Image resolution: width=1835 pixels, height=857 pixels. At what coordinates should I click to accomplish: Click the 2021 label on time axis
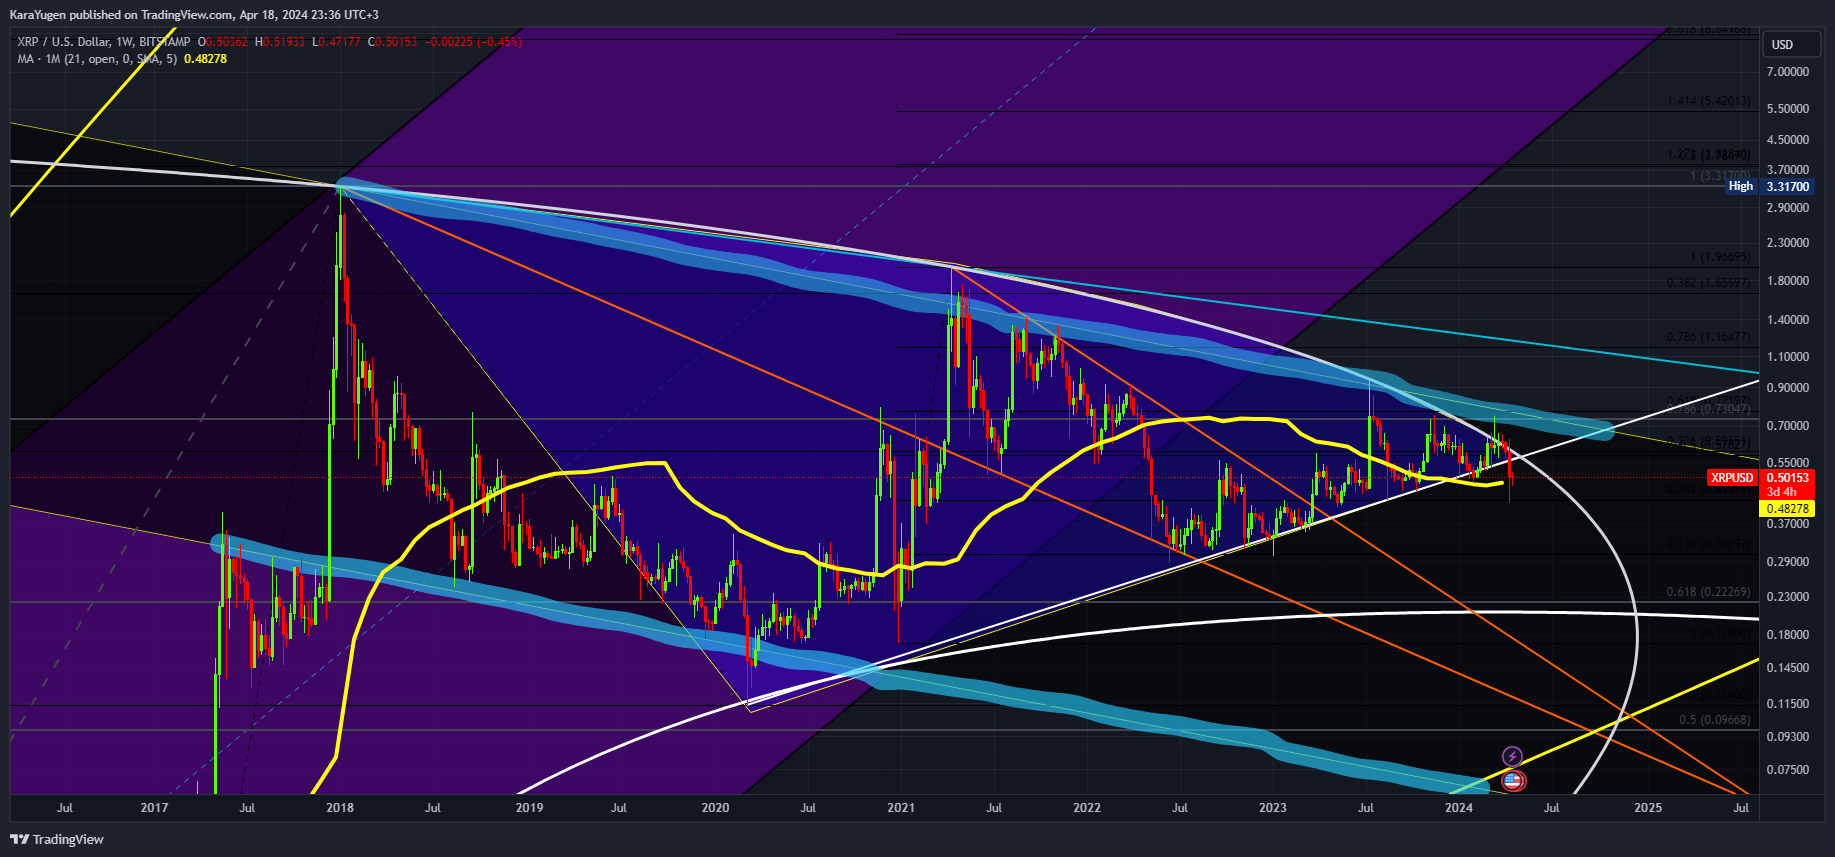pos(901,808)
